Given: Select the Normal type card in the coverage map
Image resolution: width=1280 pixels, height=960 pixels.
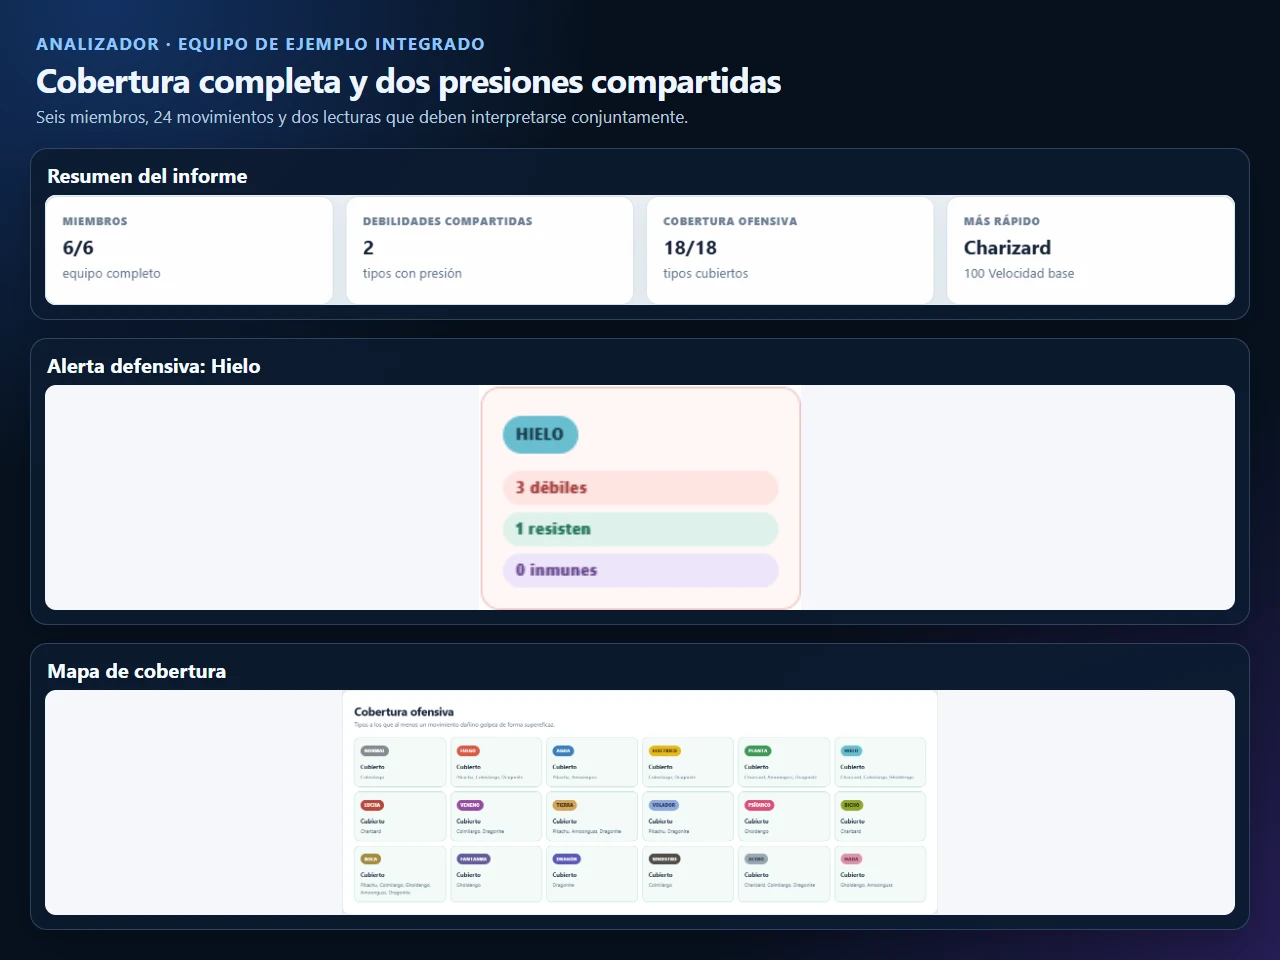Looking at the screenshot, I should point(400,763).
